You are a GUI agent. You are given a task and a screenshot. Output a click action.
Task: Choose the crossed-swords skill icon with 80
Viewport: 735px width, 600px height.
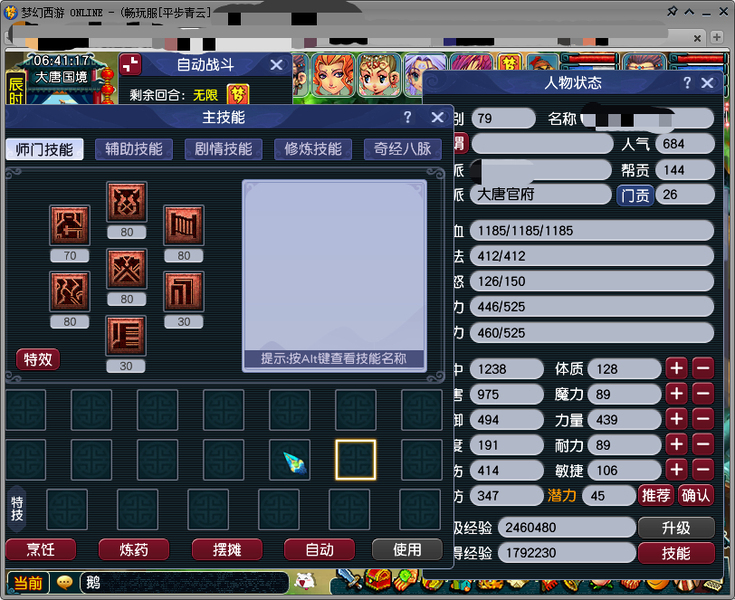click(127, 269)
